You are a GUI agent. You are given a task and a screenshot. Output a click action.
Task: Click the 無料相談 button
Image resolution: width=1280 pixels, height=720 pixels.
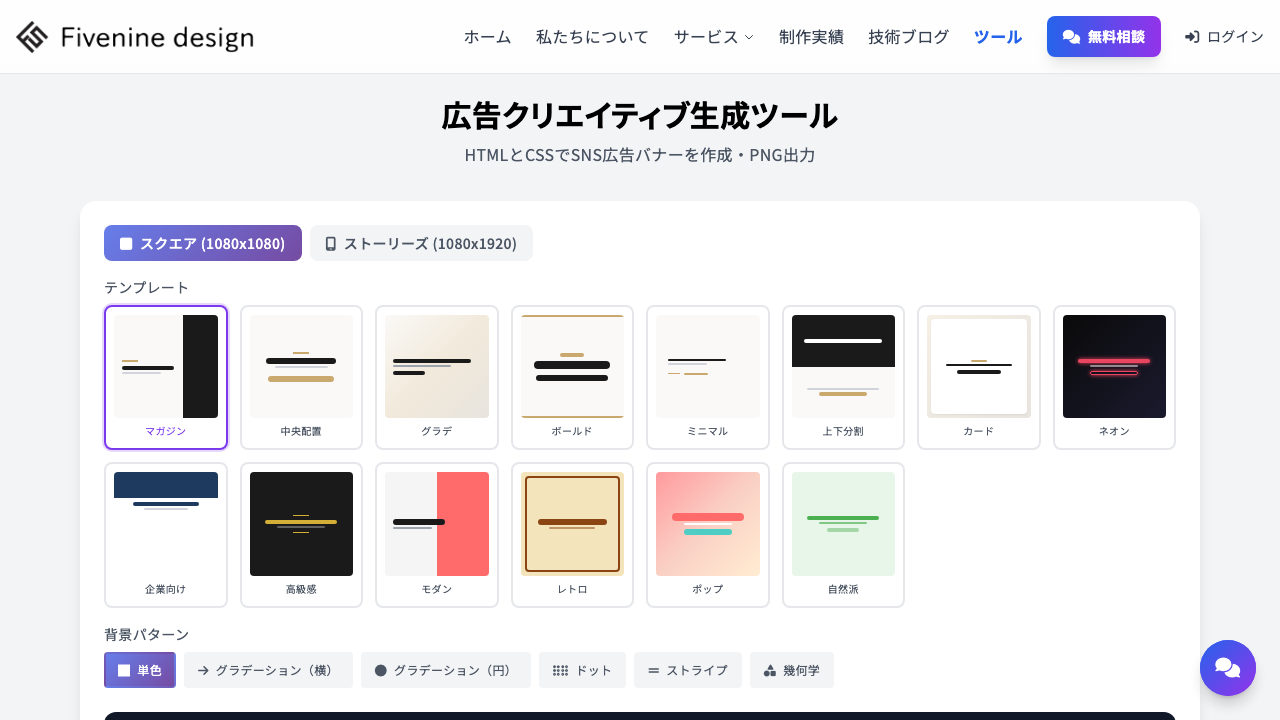(x=1103, y=37)
